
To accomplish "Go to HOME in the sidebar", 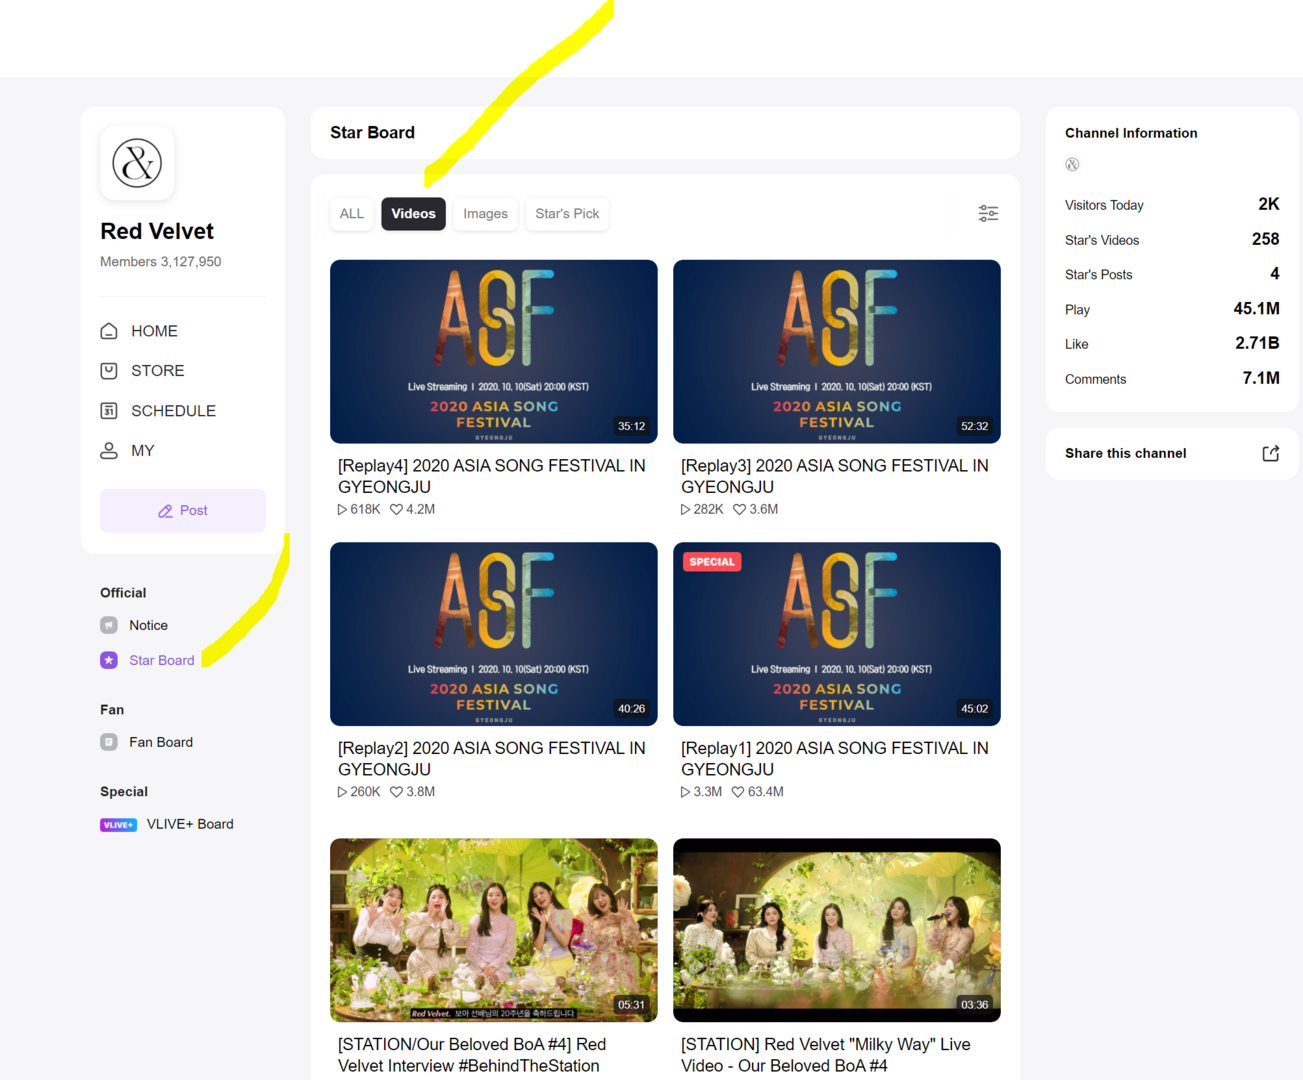I will click(139, 331).
